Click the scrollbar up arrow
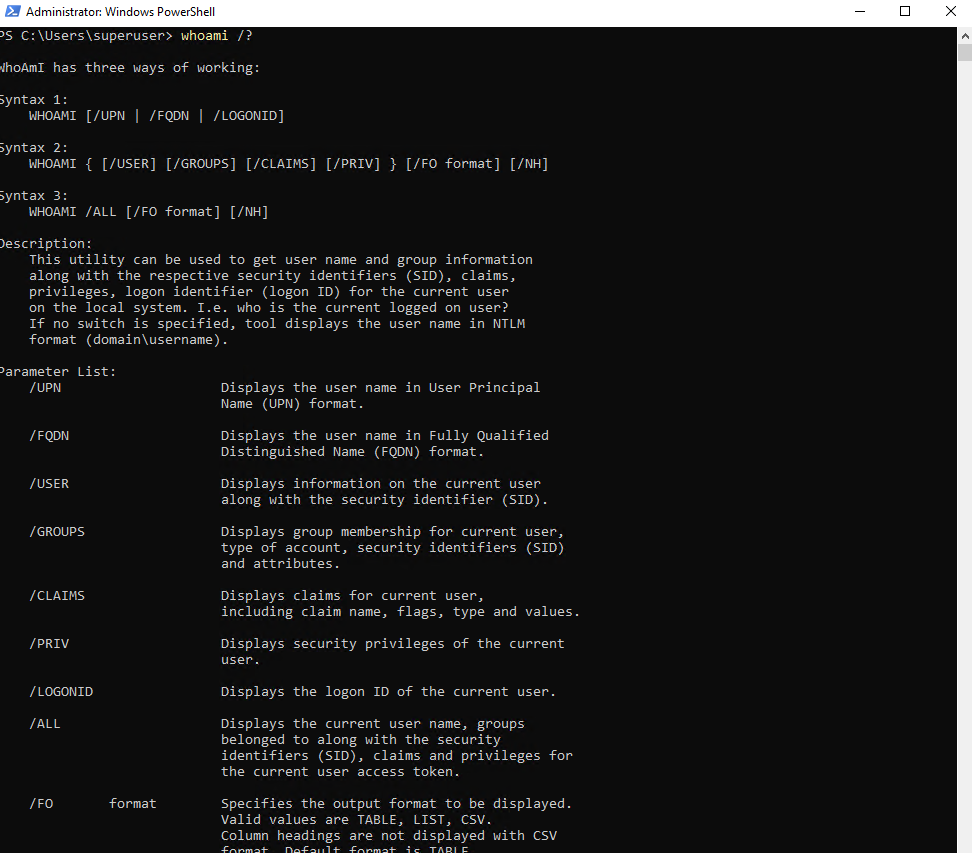 (965, 36)
